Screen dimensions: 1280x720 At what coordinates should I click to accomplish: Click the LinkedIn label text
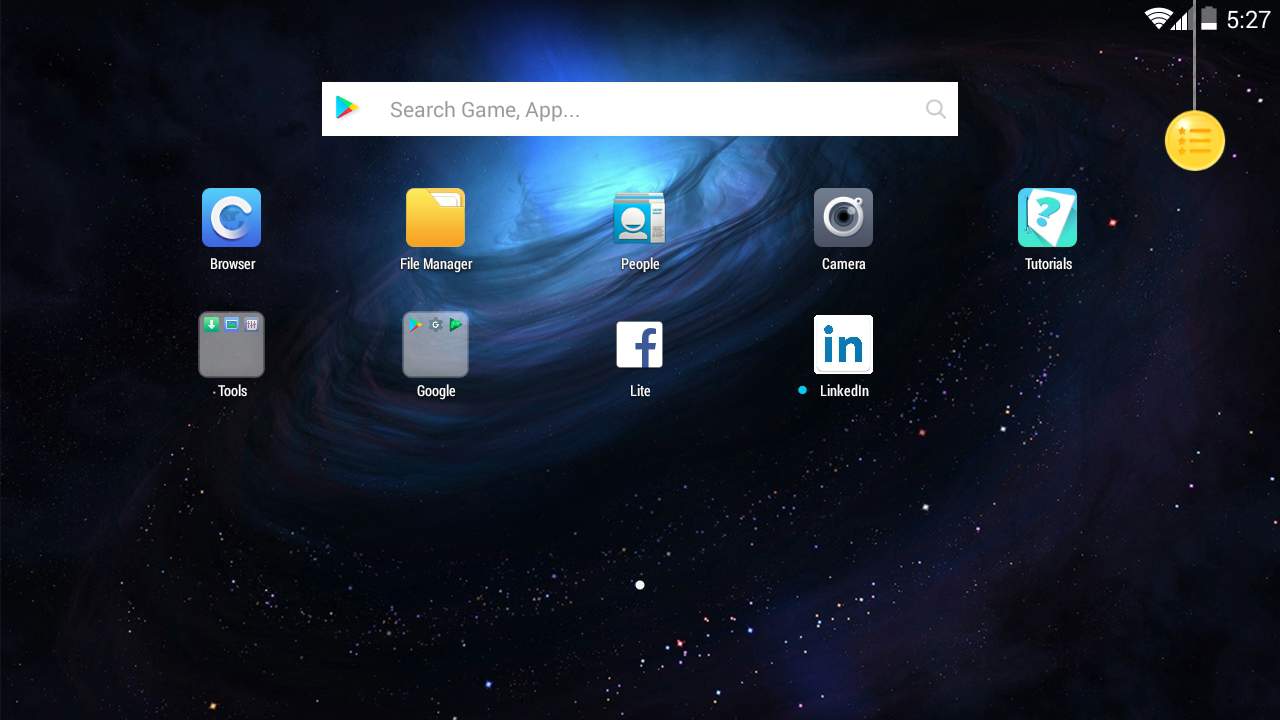coord(844,391)
